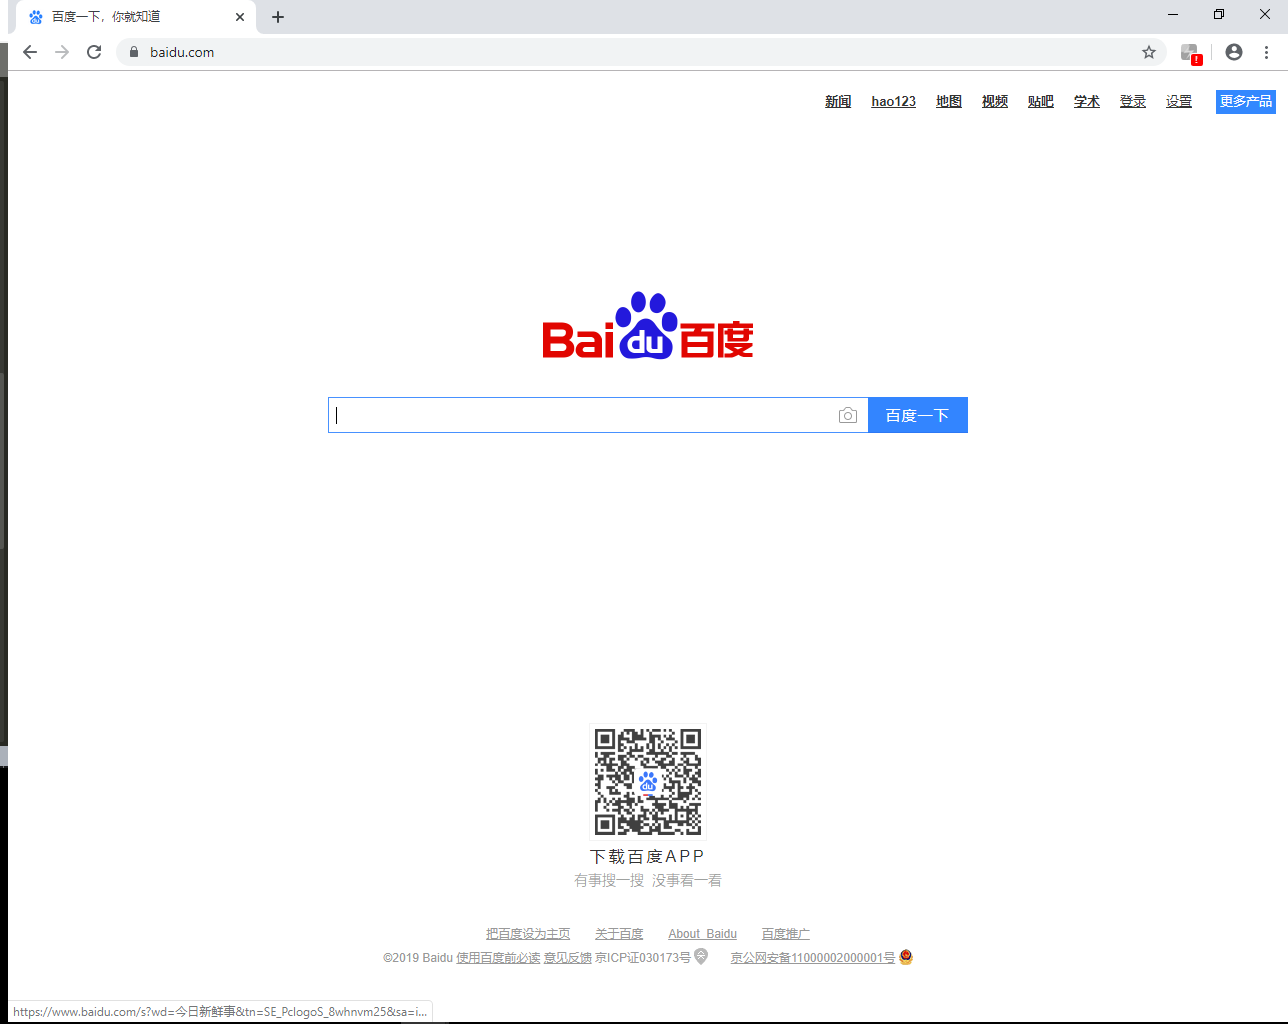Image resolution: width=1288 pixels, height=1024 pixels.
Task: Minimize the Chrome window
Action: [x=1173, y=15]
